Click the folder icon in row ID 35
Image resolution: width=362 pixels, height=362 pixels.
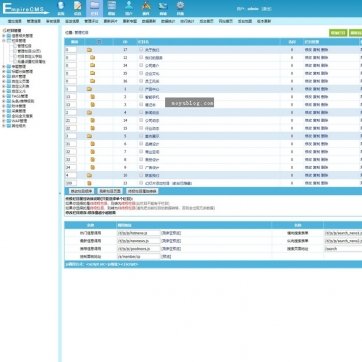click(x=92, y=73)
